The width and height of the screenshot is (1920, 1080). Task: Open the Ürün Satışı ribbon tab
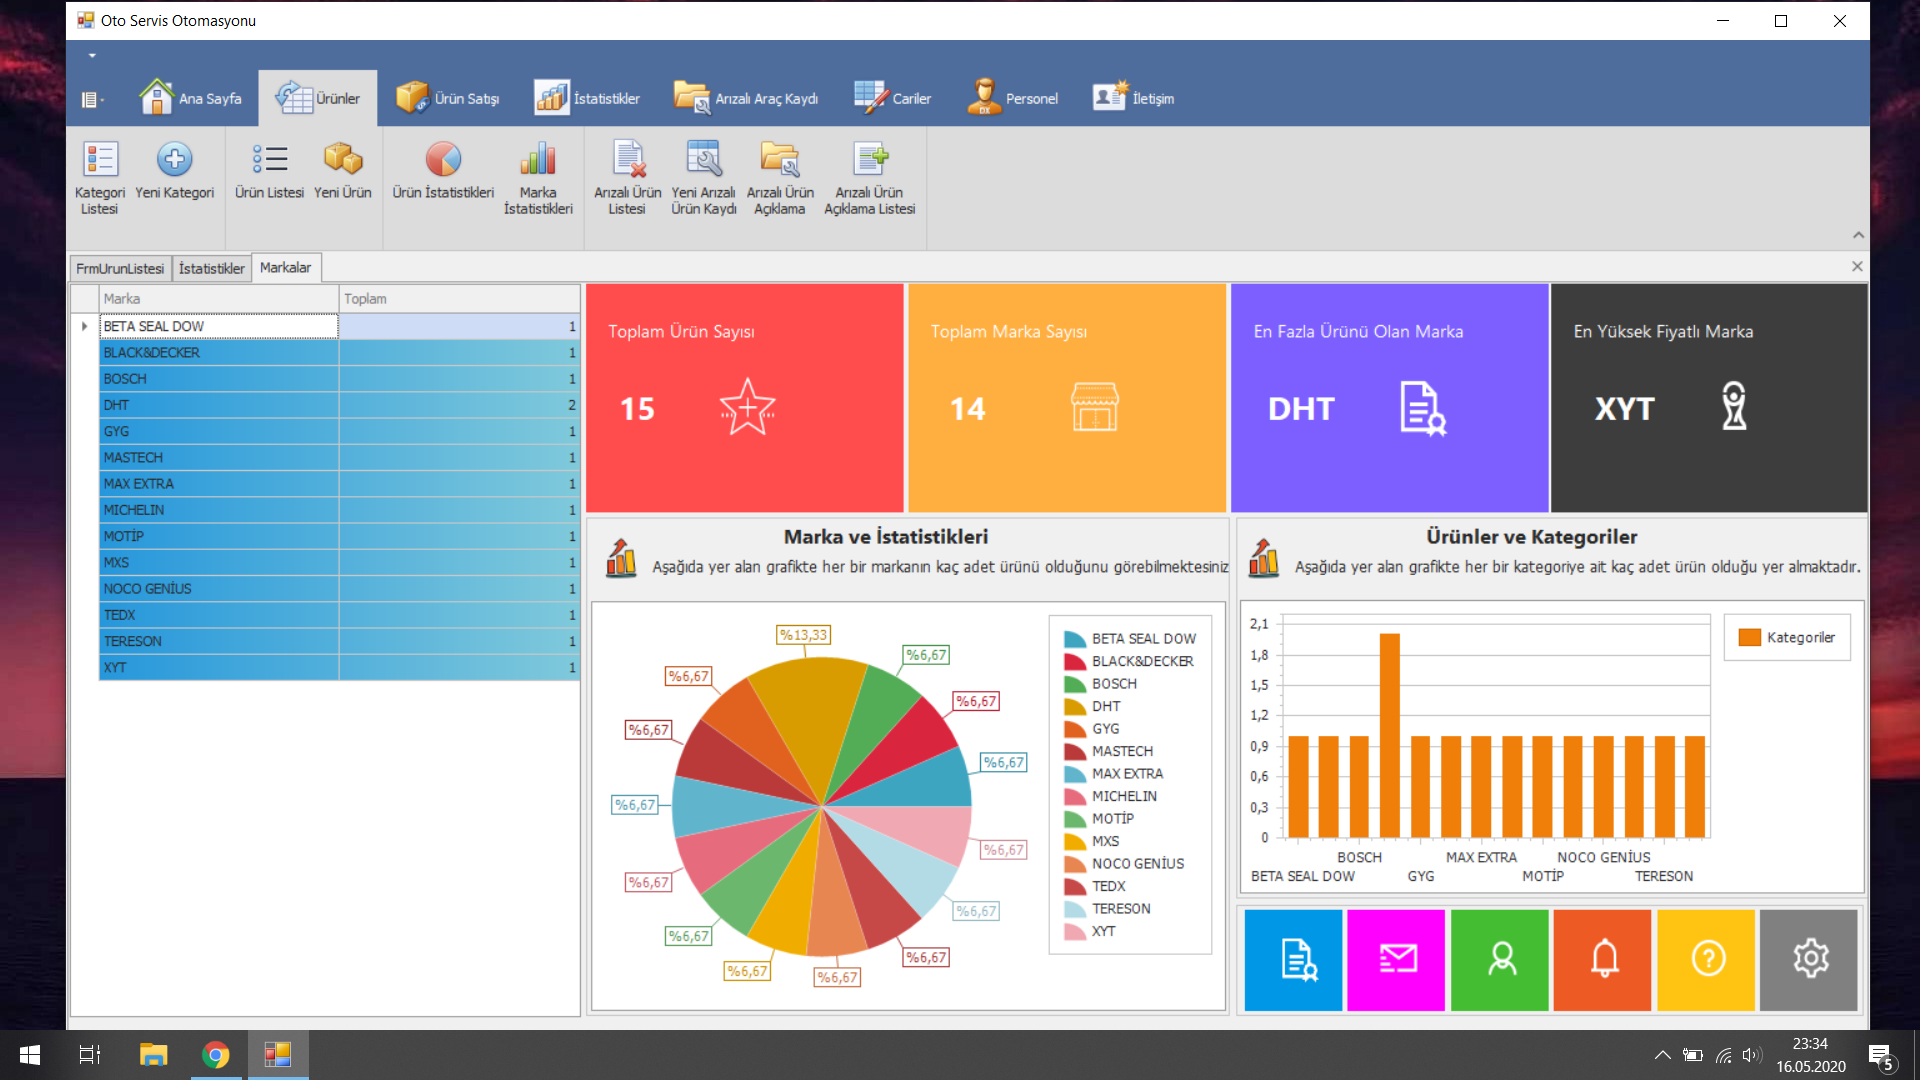click(x=447, y=98)
